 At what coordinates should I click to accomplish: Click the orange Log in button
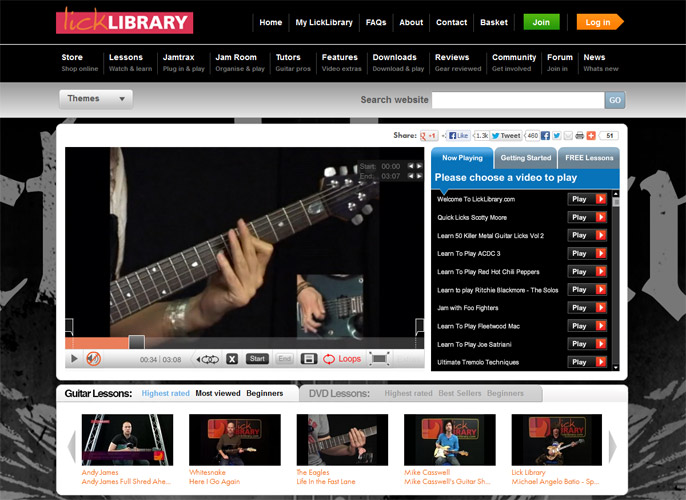click(599, 22)
